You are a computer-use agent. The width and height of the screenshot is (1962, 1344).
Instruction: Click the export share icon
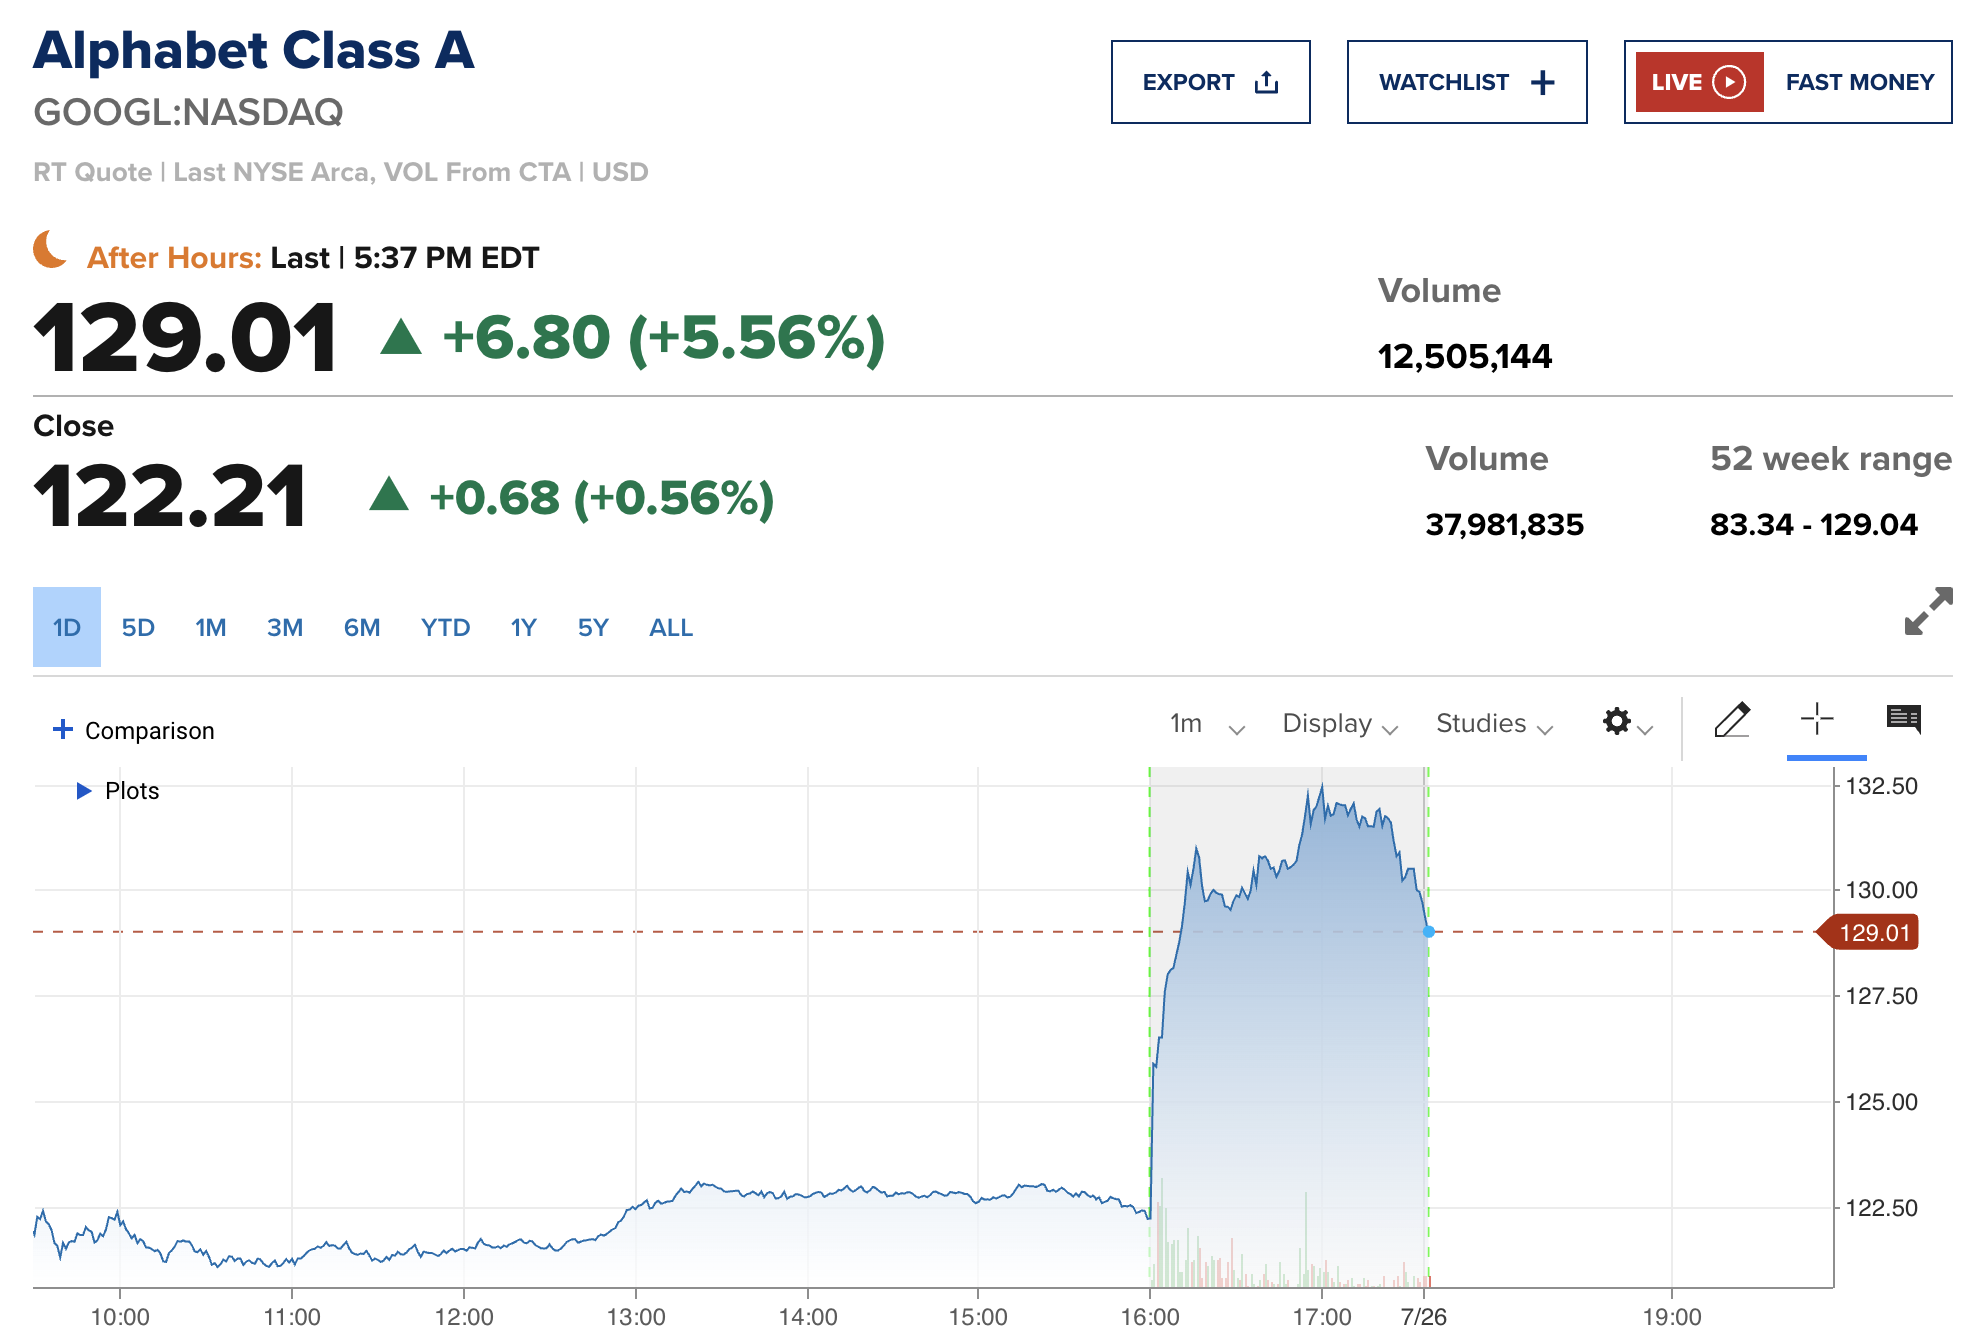click(1266, 82)
